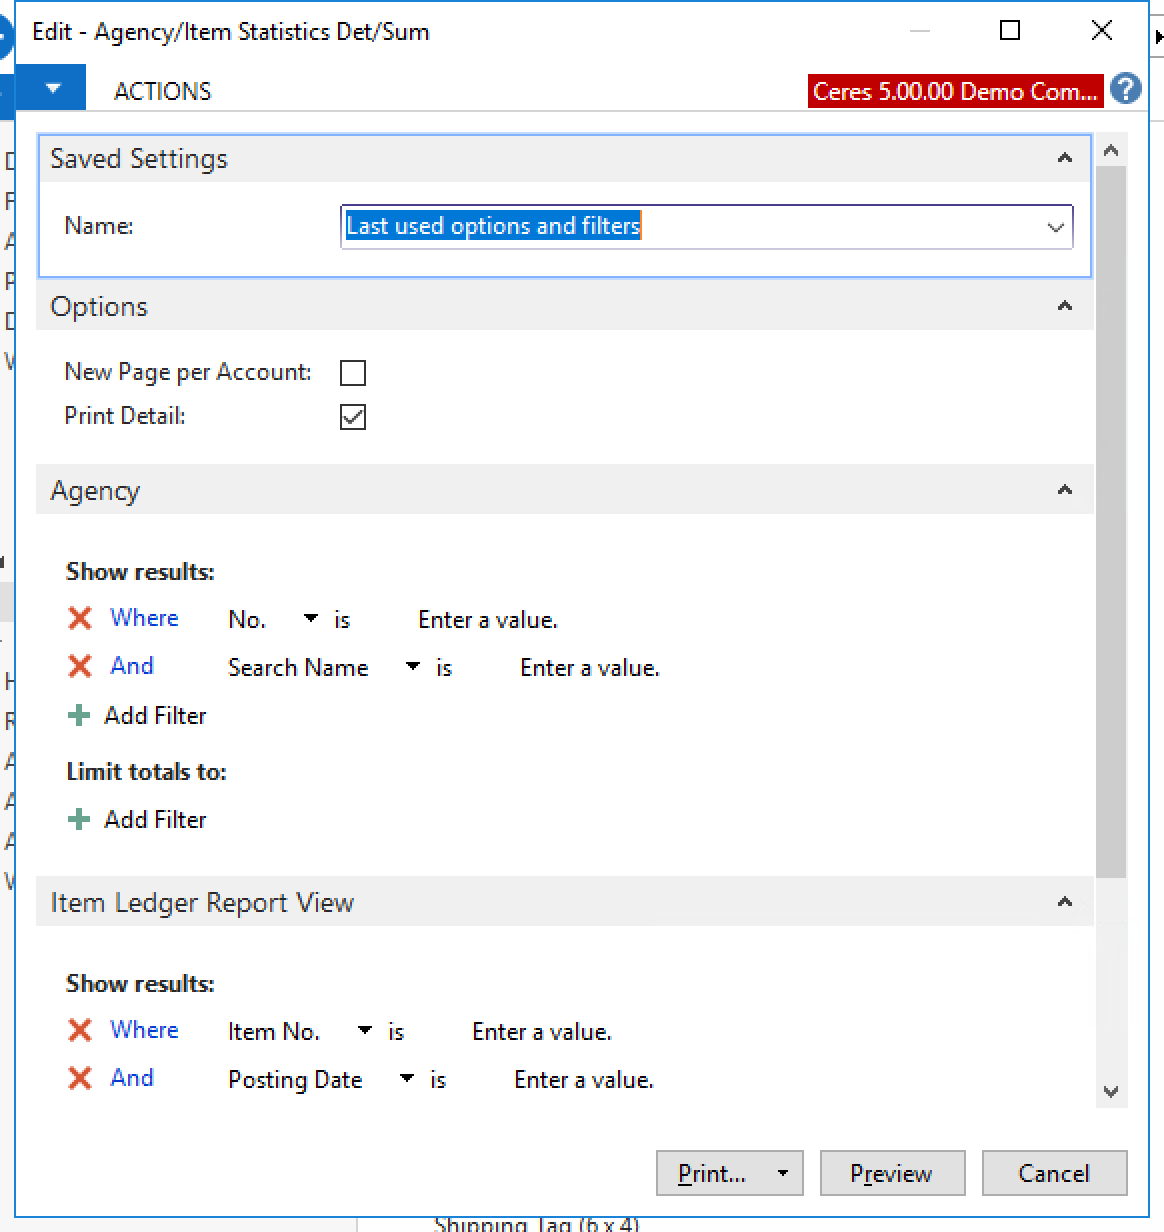Viewport: 1164px width, 1232px height.
Task: Open the Search Name field dropdown arrow
Action: coord(412,667)
